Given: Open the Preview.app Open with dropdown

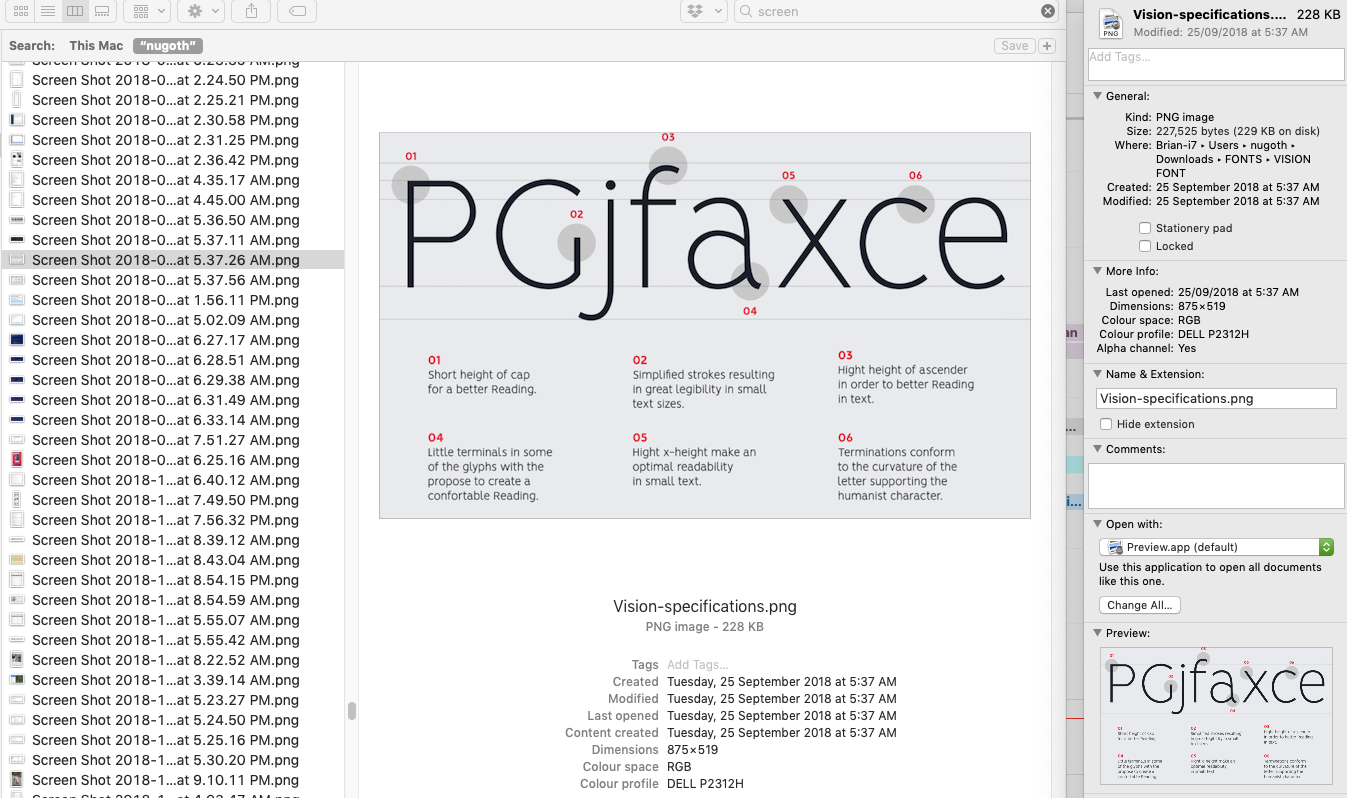Looking at the screenshot, I should tap(1326, 547).
